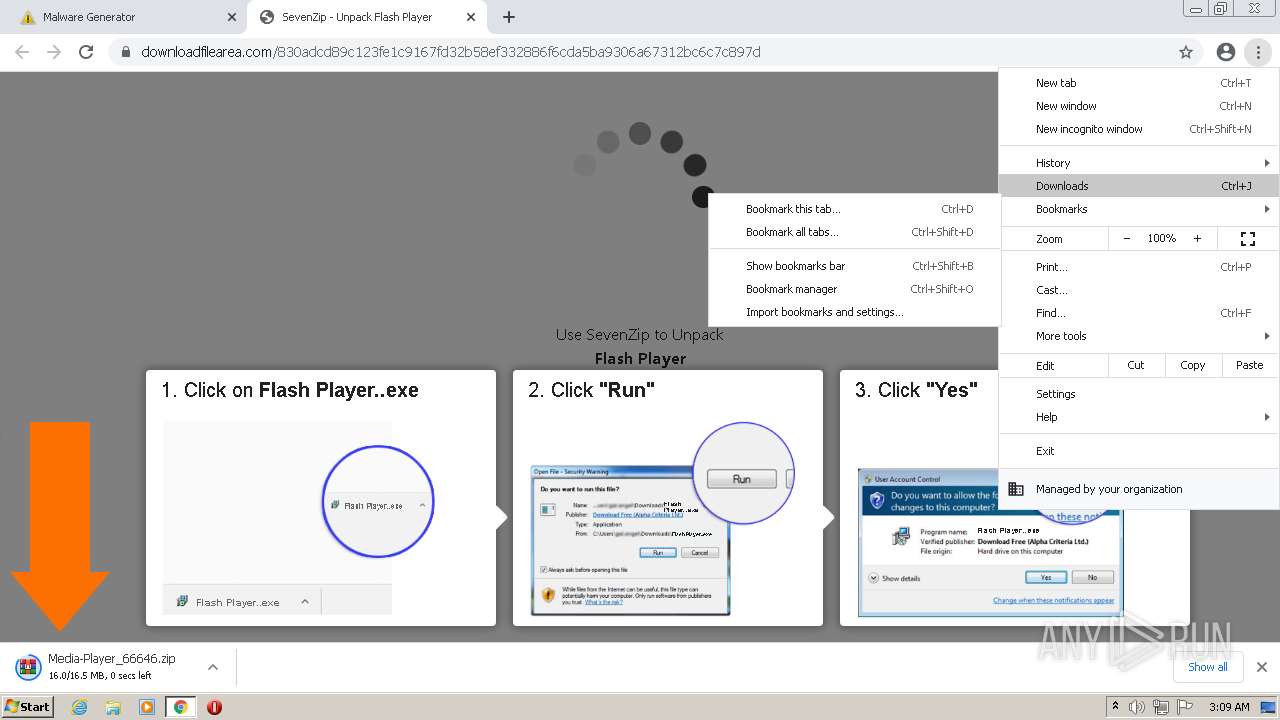Click the taskbar clock 3:09 AM

click(1229, 707)
